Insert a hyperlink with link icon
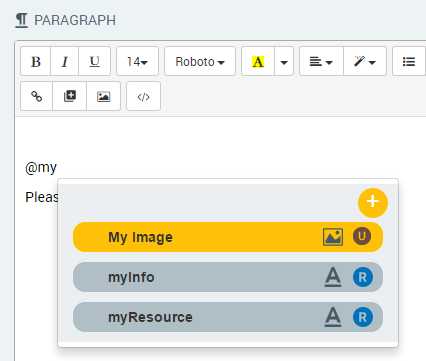The image size is (426, 361). tap(37, 96)
